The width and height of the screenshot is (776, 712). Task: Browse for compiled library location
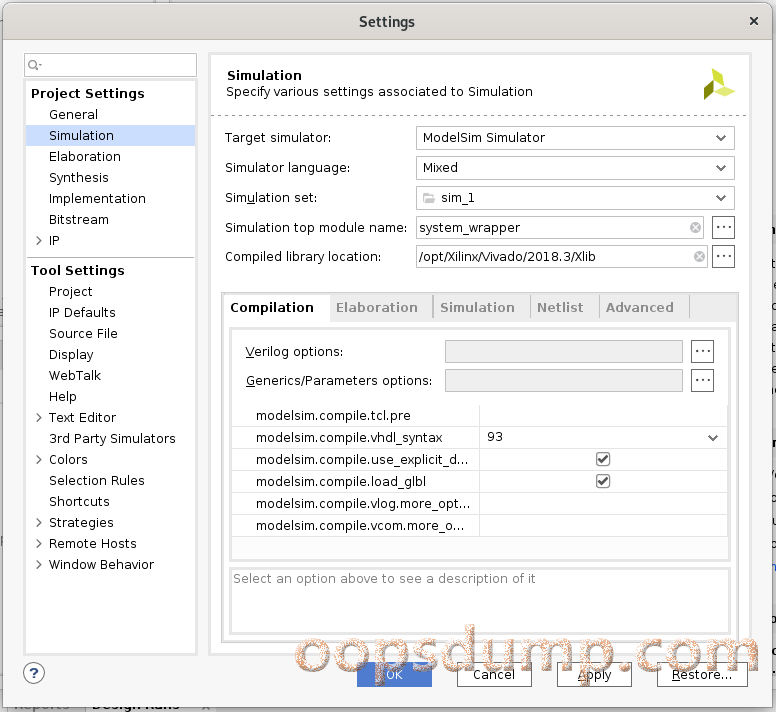pos(723,257)
